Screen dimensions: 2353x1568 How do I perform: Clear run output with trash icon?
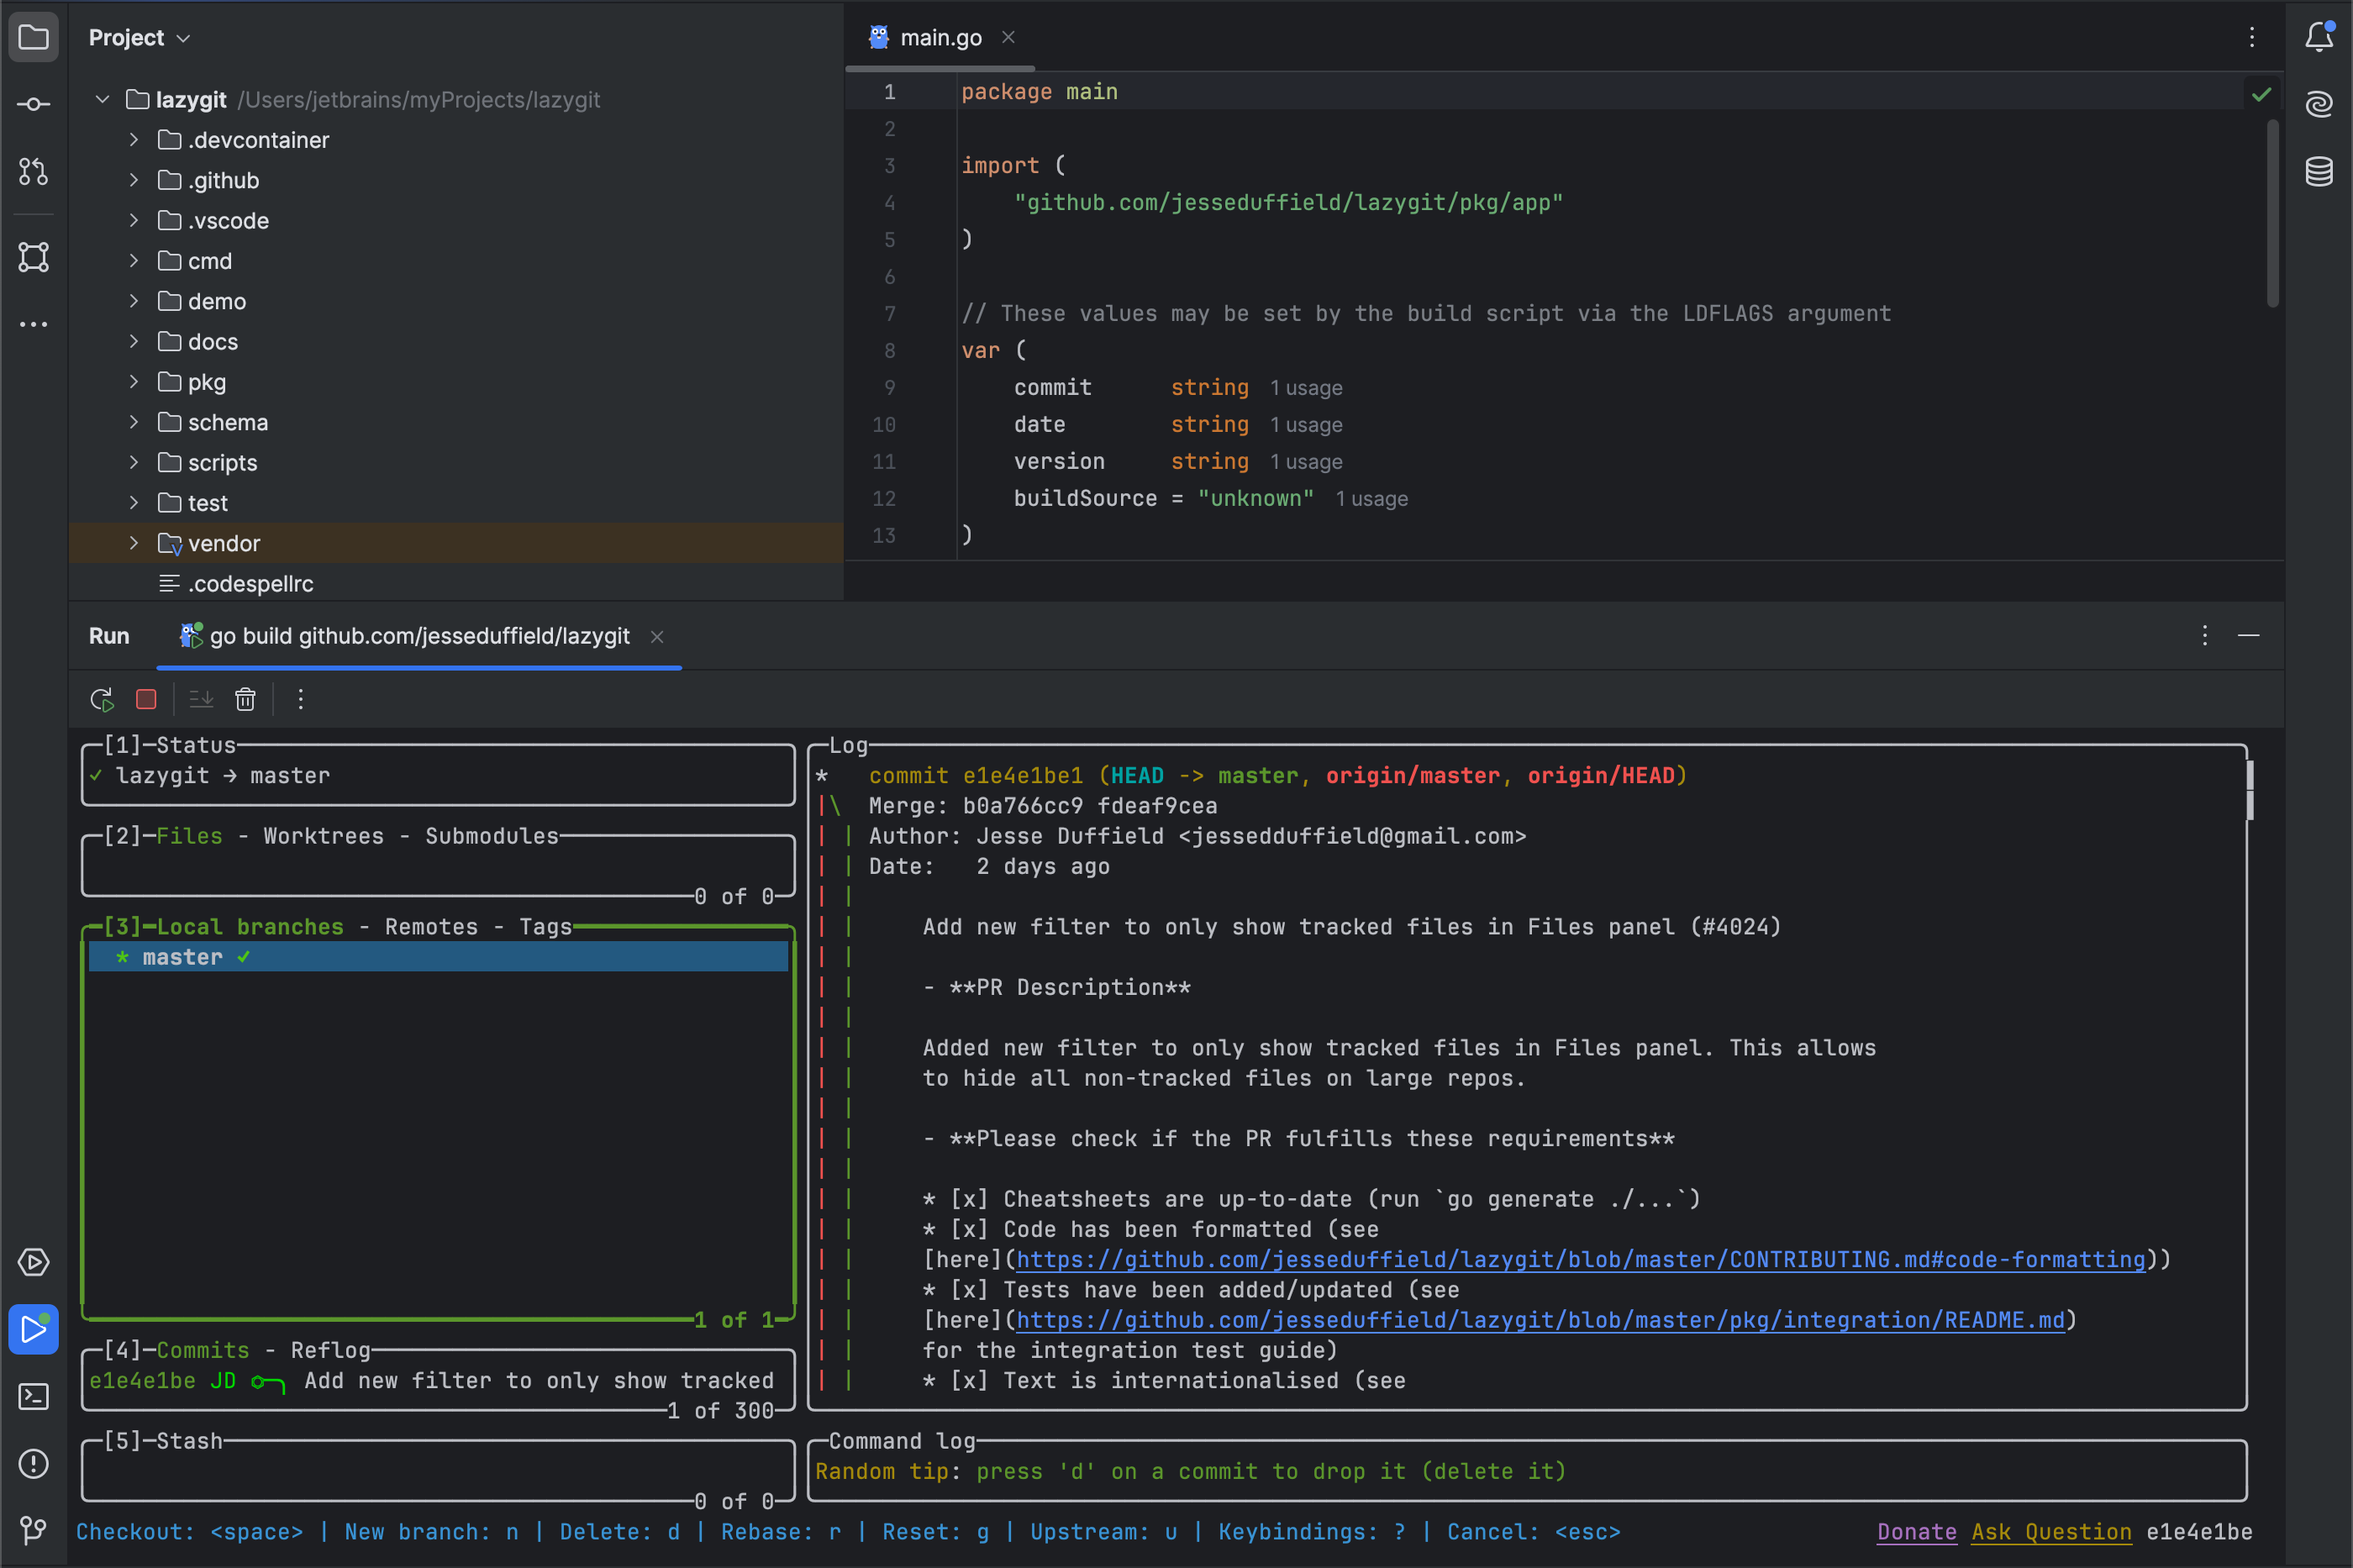tap(245, 699)
